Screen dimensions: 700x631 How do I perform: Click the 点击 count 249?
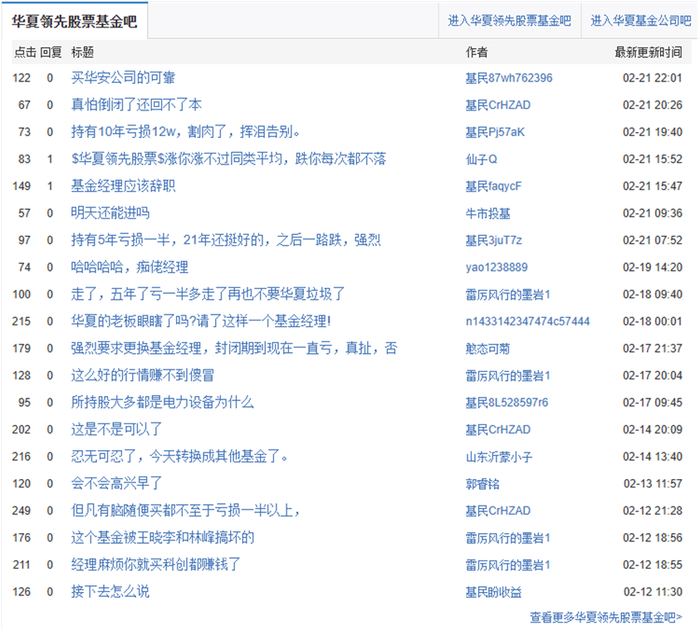tap(21, 511)
